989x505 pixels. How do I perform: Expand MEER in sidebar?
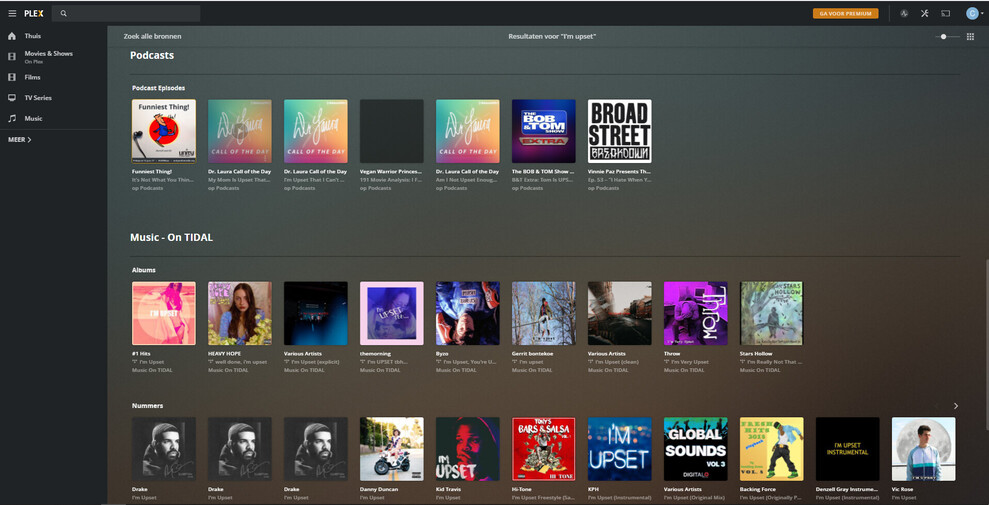tap(20, 139)
